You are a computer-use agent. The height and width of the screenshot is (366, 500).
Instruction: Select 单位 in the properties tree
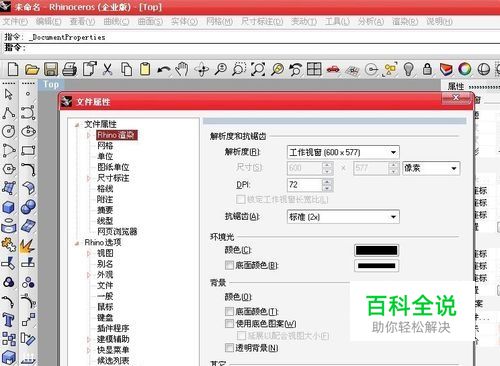(105, 156)
